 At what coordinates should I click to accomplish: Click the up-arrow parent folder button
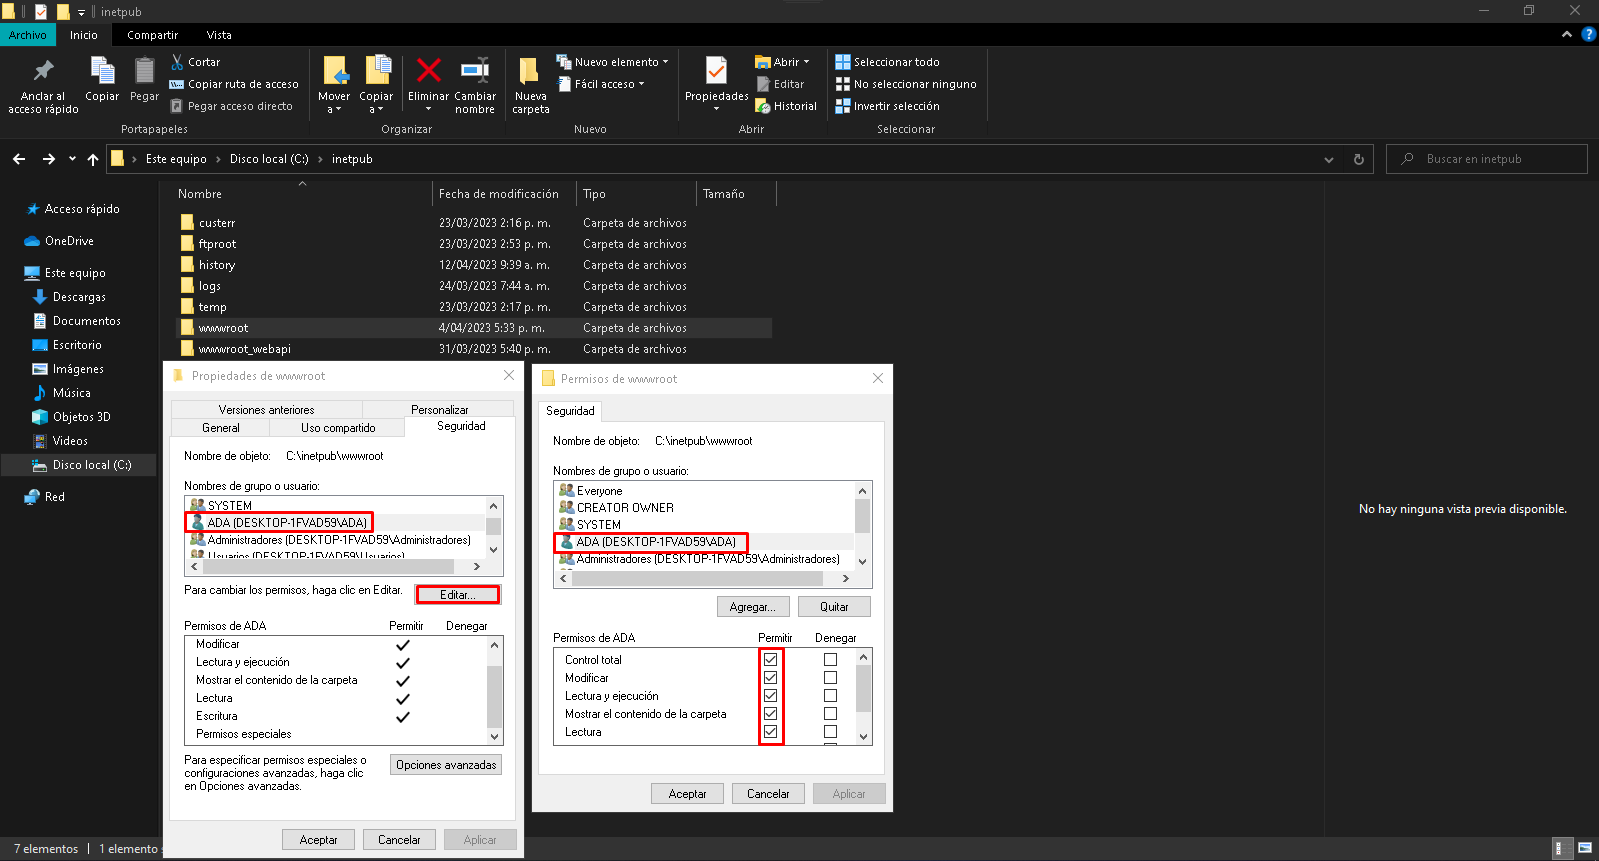click(x=93, y=159)
